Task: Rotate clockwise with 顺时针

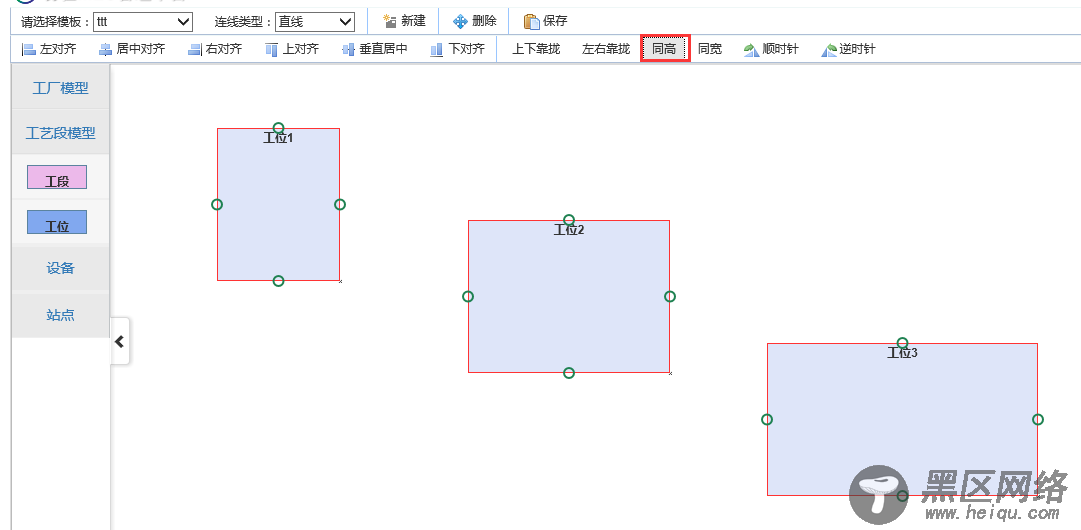Action: coord(771,49)
